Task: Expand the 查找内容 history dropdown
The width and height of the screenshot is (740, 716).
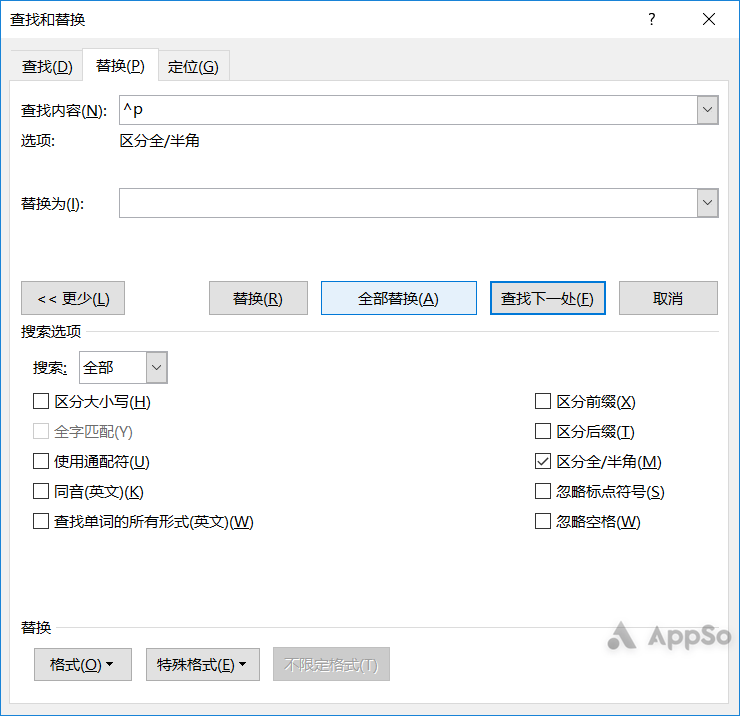Action: click(x=707, y=110)
